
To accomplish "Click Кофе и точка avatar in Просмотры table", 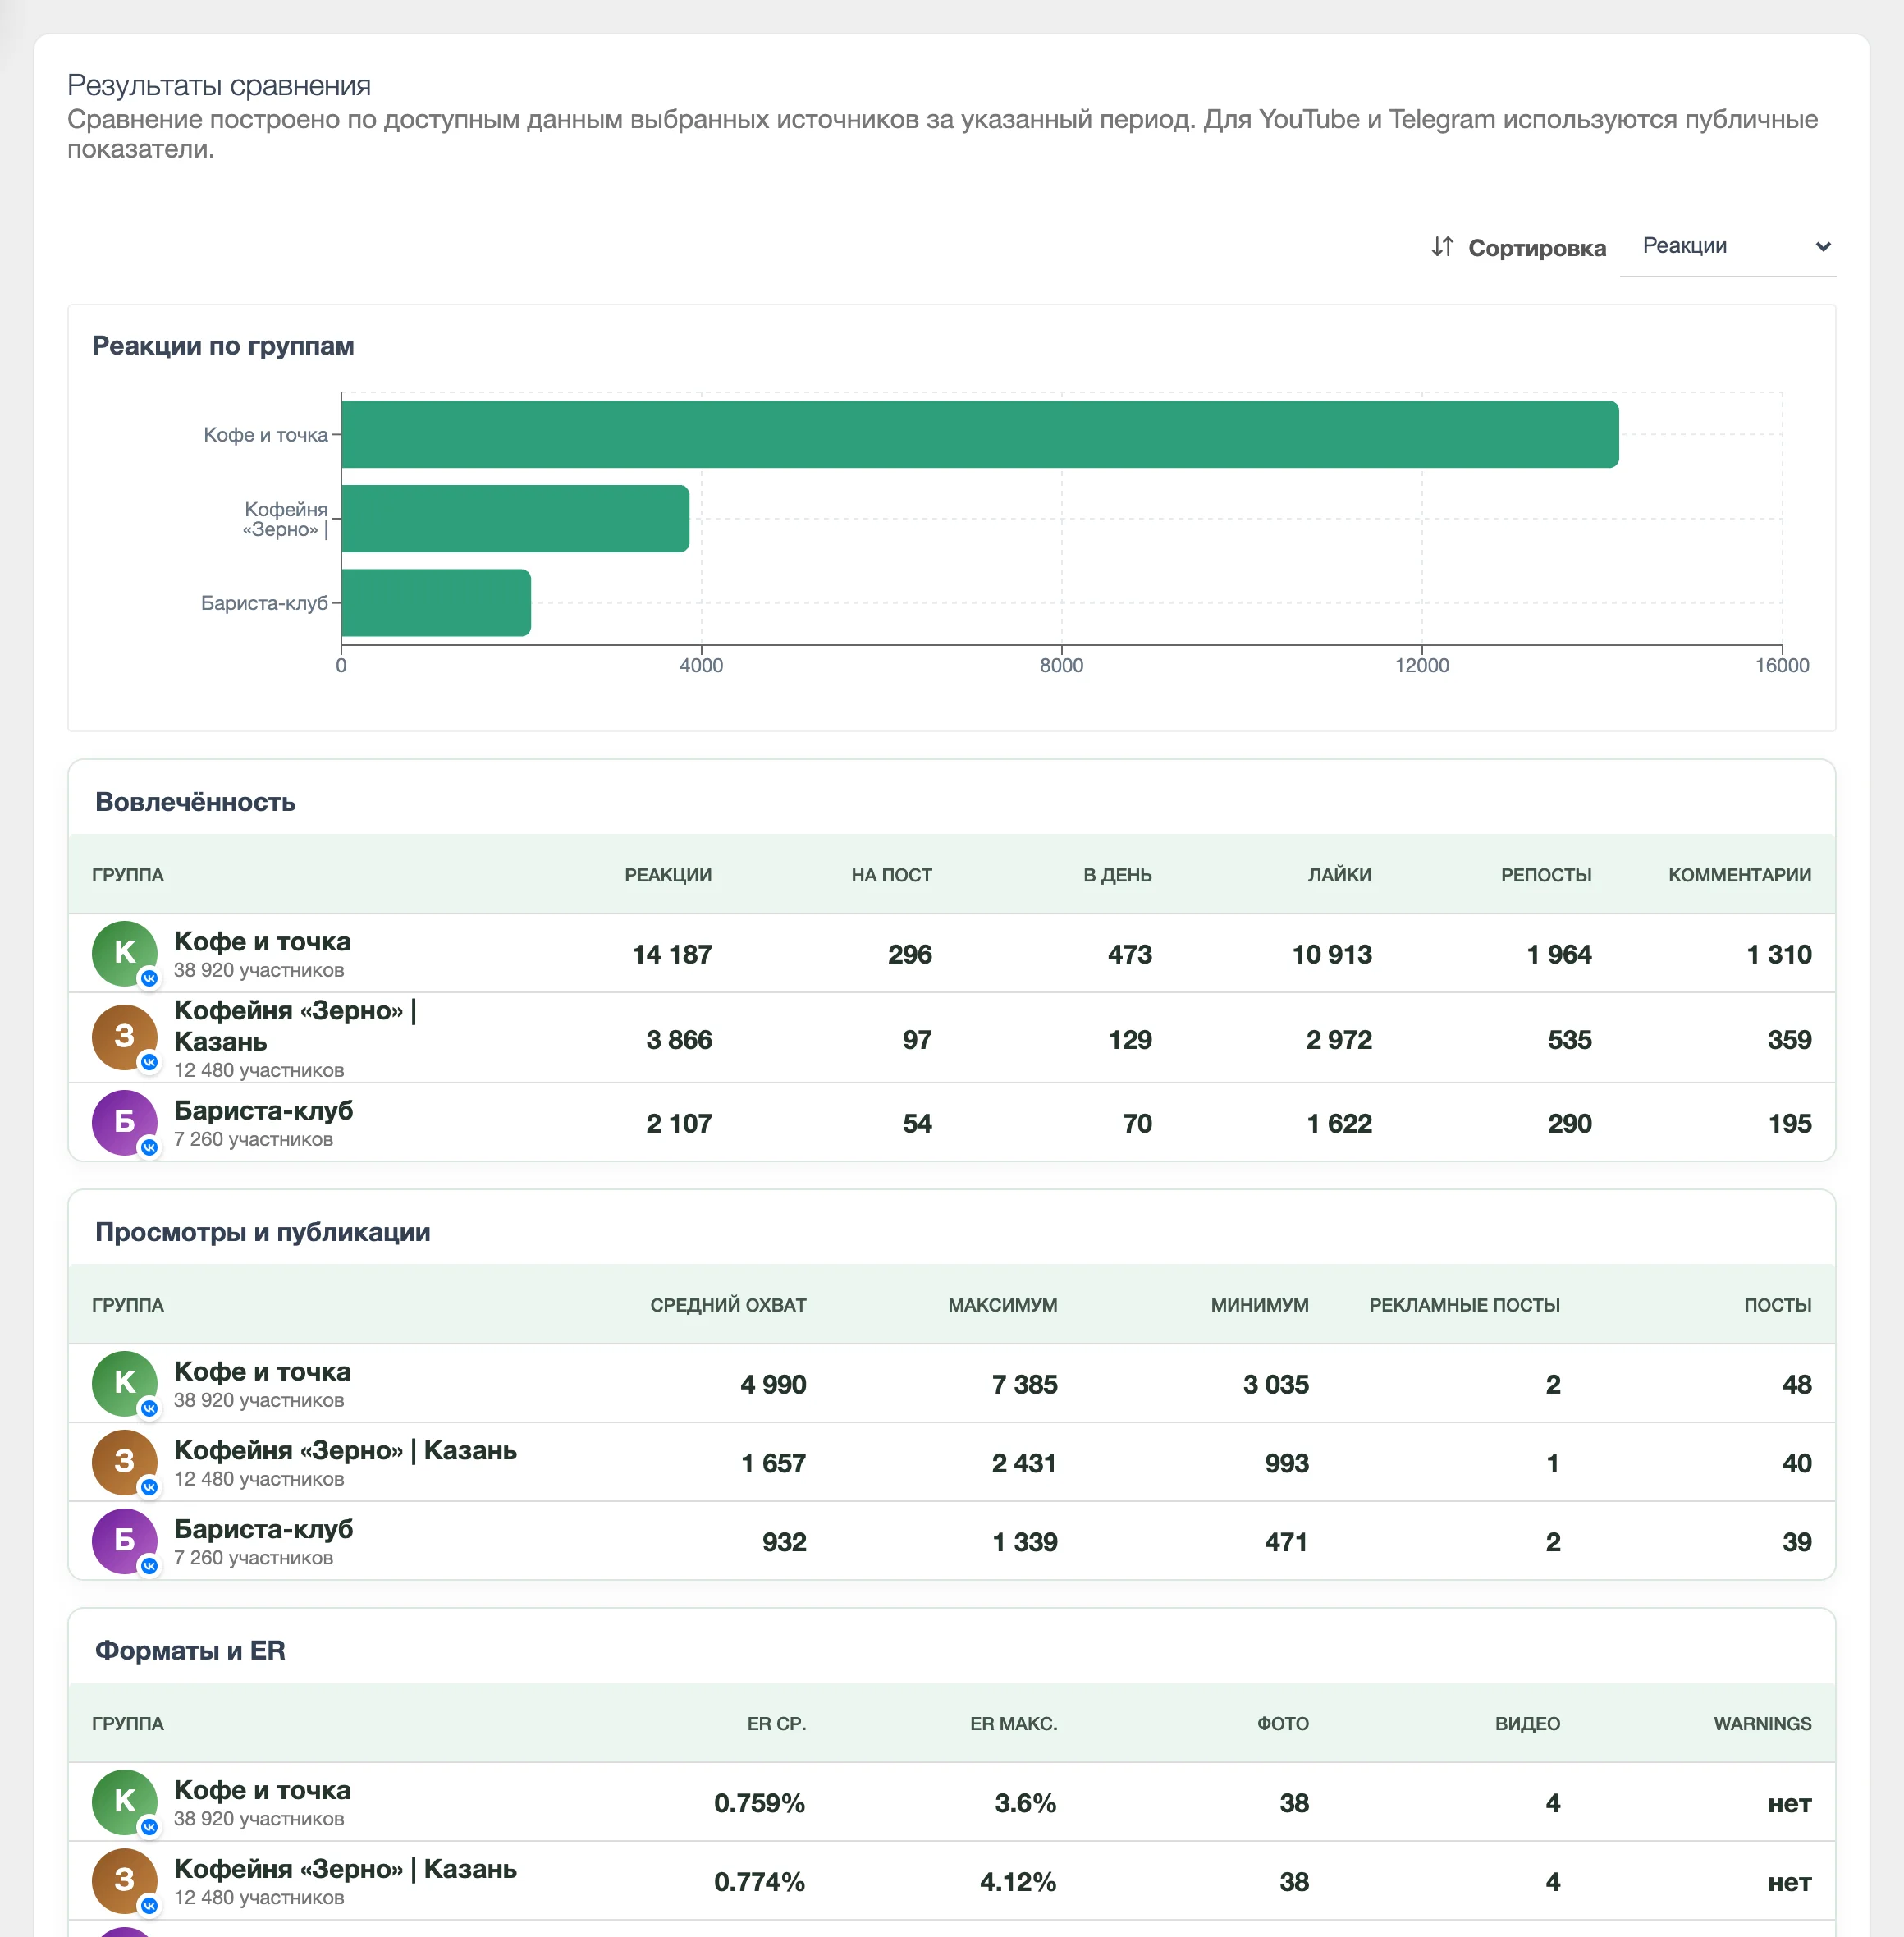I will [x=125, y=1384].
